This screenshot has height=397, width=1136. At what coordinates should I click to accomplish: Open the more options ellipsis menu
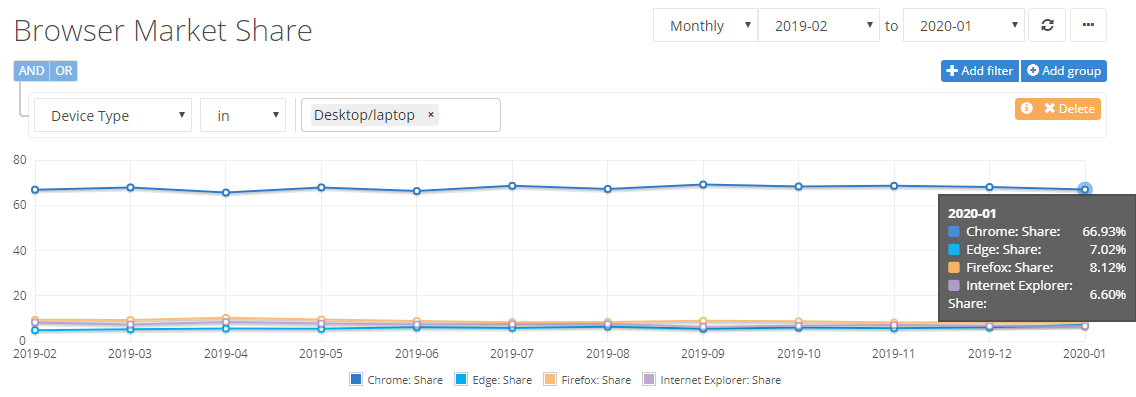(1087, 25)
